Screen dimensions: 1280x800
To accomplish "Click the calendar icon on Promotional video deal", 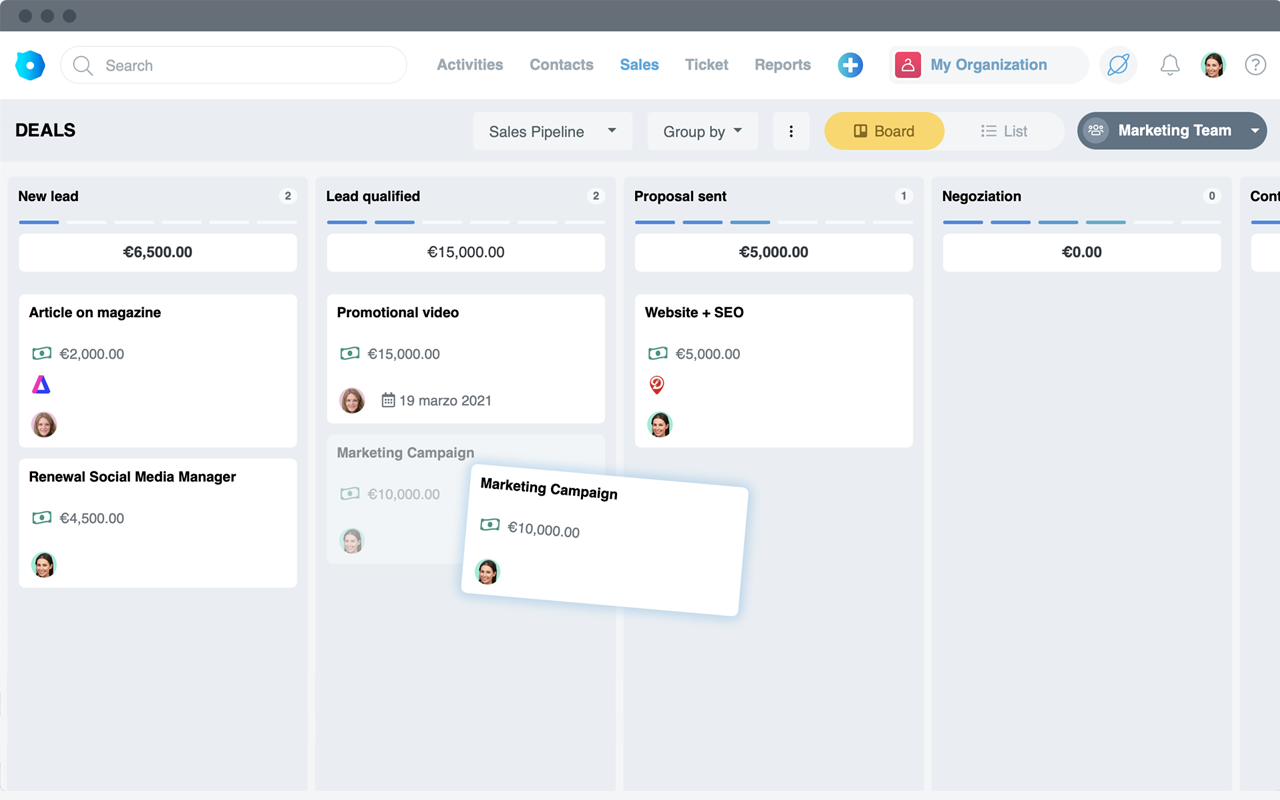I will tap(389, 400).
